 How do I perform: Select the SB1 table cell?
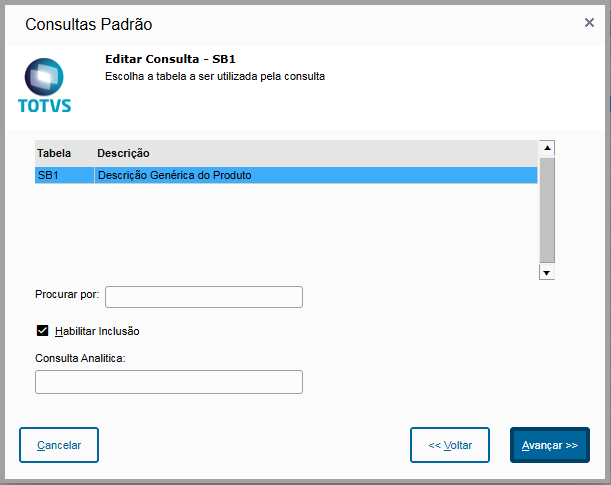[65, 175]
